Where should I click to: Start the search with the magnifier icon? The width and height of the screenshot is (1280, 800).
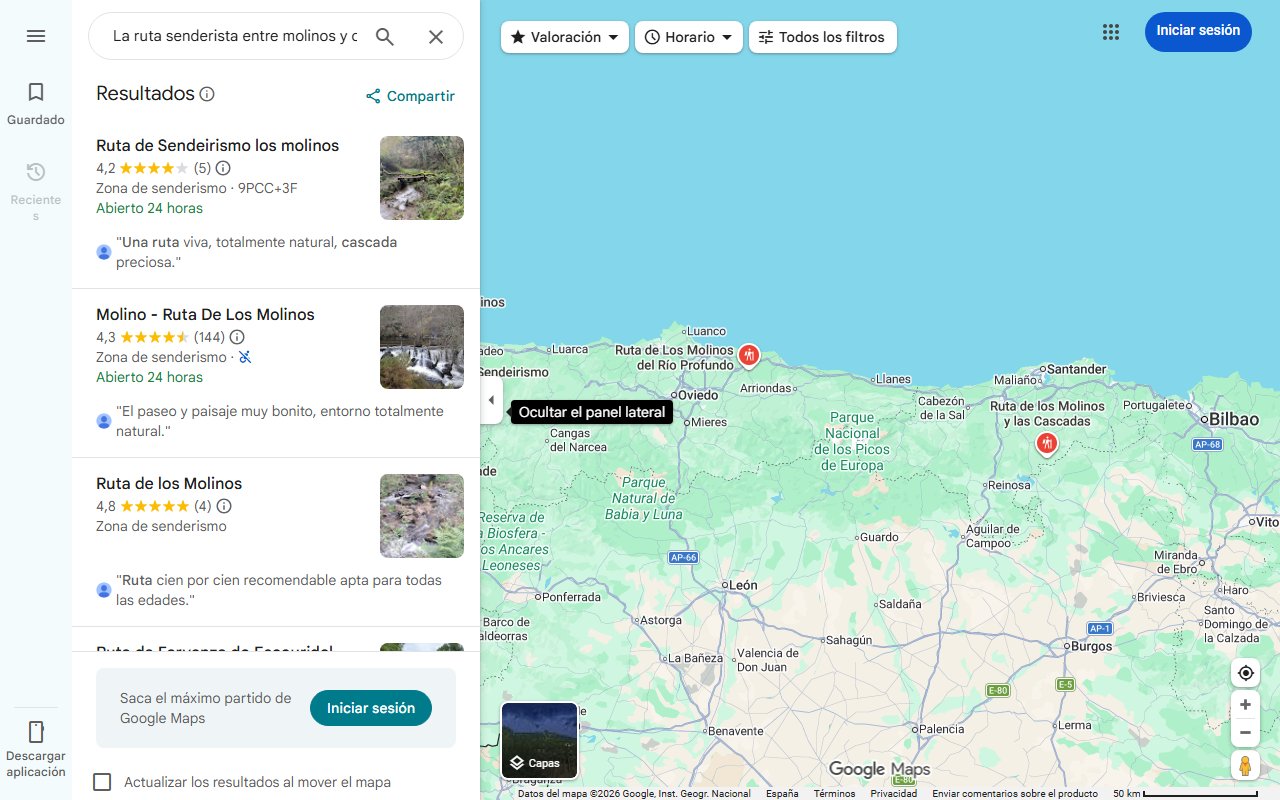click(x=385, y=36)
